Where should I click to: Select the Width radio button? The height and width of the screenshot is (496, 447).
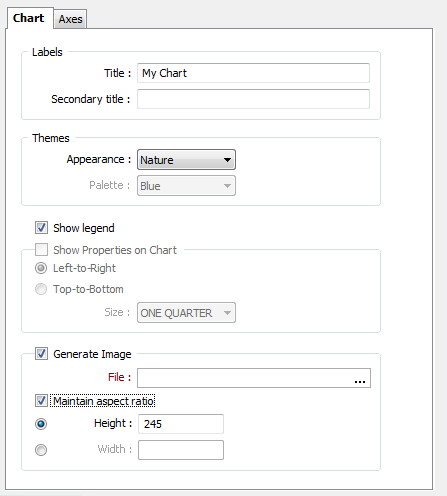(41, 450)
